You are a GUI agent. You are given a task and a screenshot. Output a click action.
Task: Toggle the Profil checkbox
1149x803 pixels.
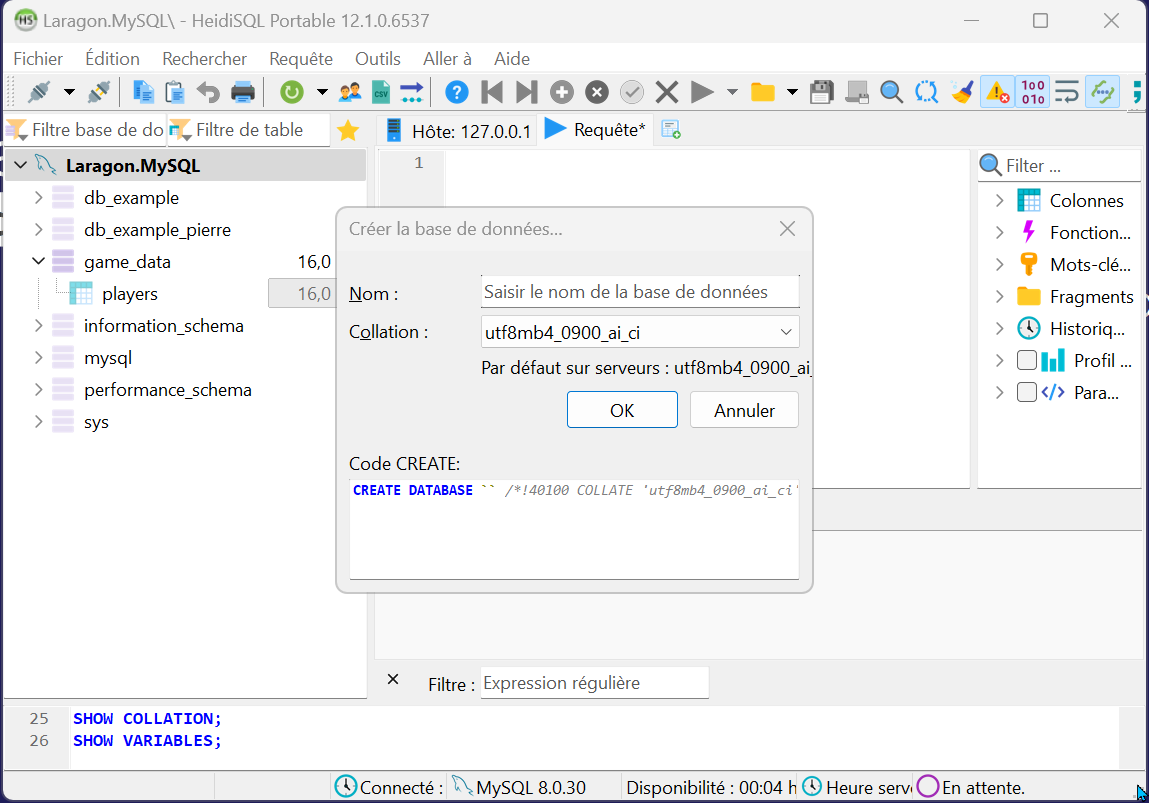tap(1026, 361)
